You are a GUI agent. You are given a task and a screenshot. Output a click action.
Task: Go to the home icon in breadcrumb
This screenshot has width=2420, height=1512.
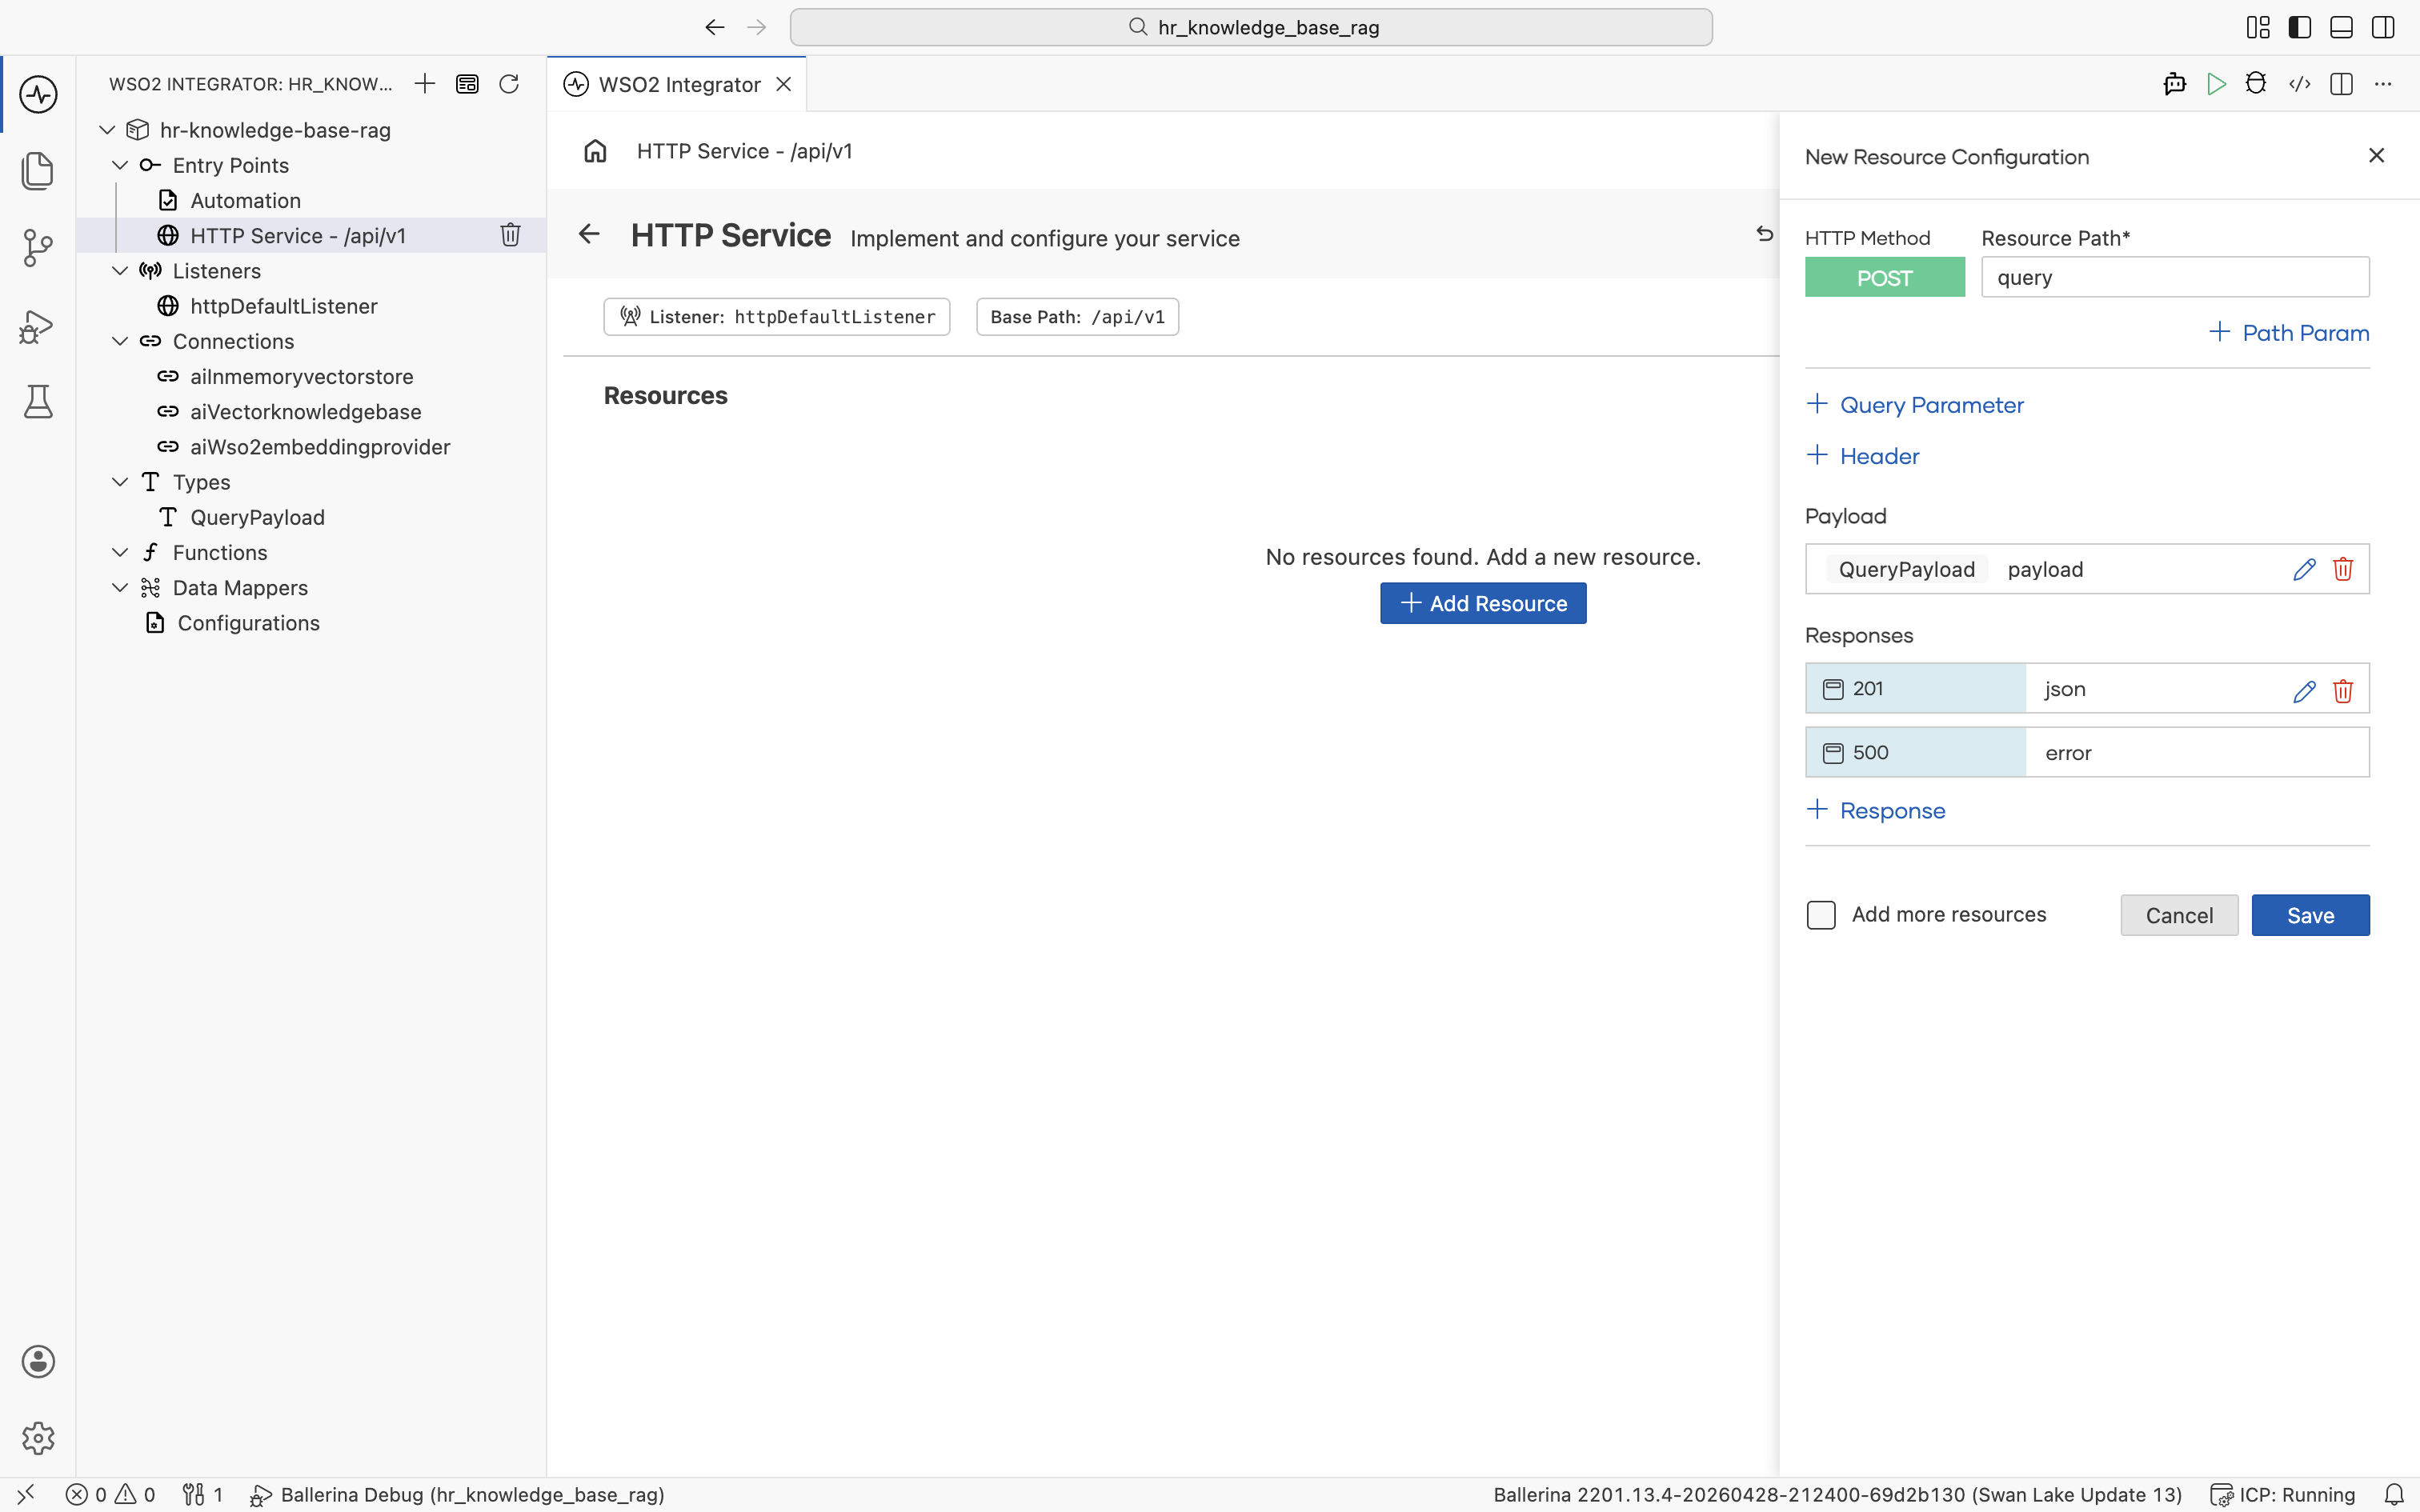point(595,151)
